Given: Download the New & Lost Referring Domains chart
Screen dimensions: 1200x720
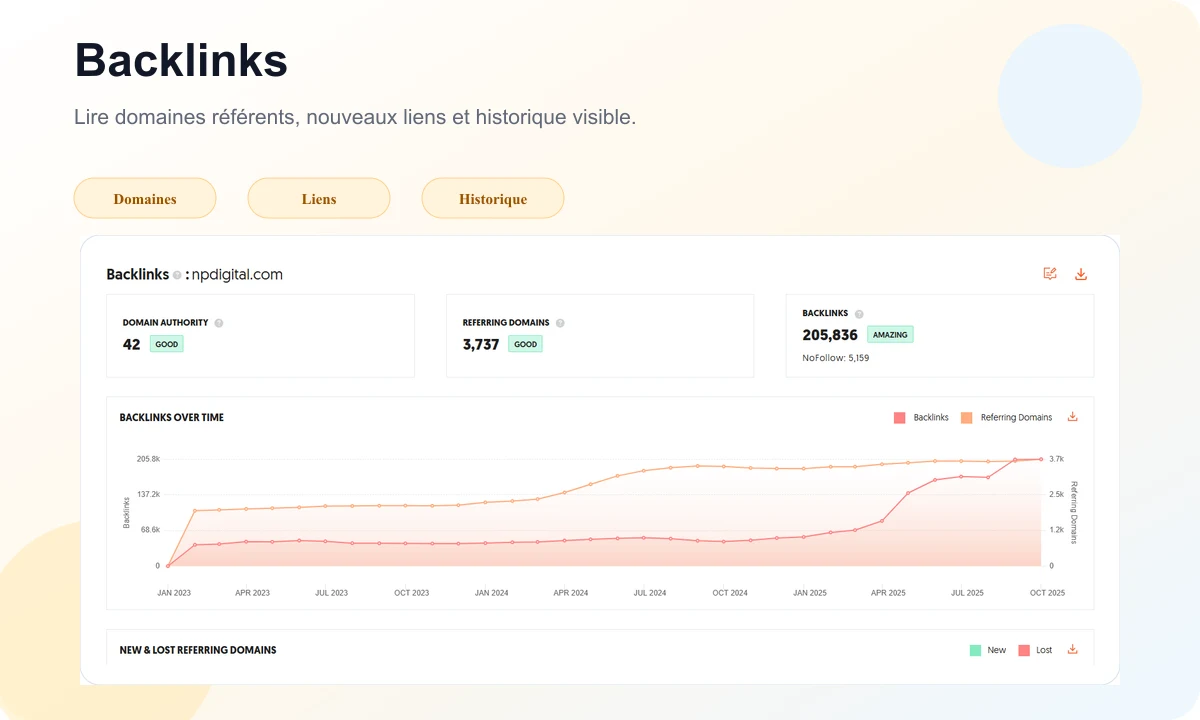Looking at the screenshot, I should point(1073,649).
